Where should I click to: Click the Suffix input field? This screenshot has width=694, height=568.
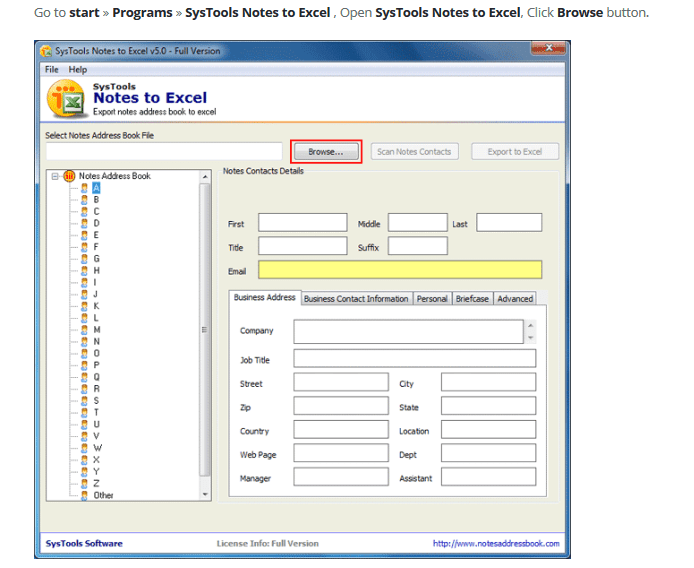pos(418,246)
